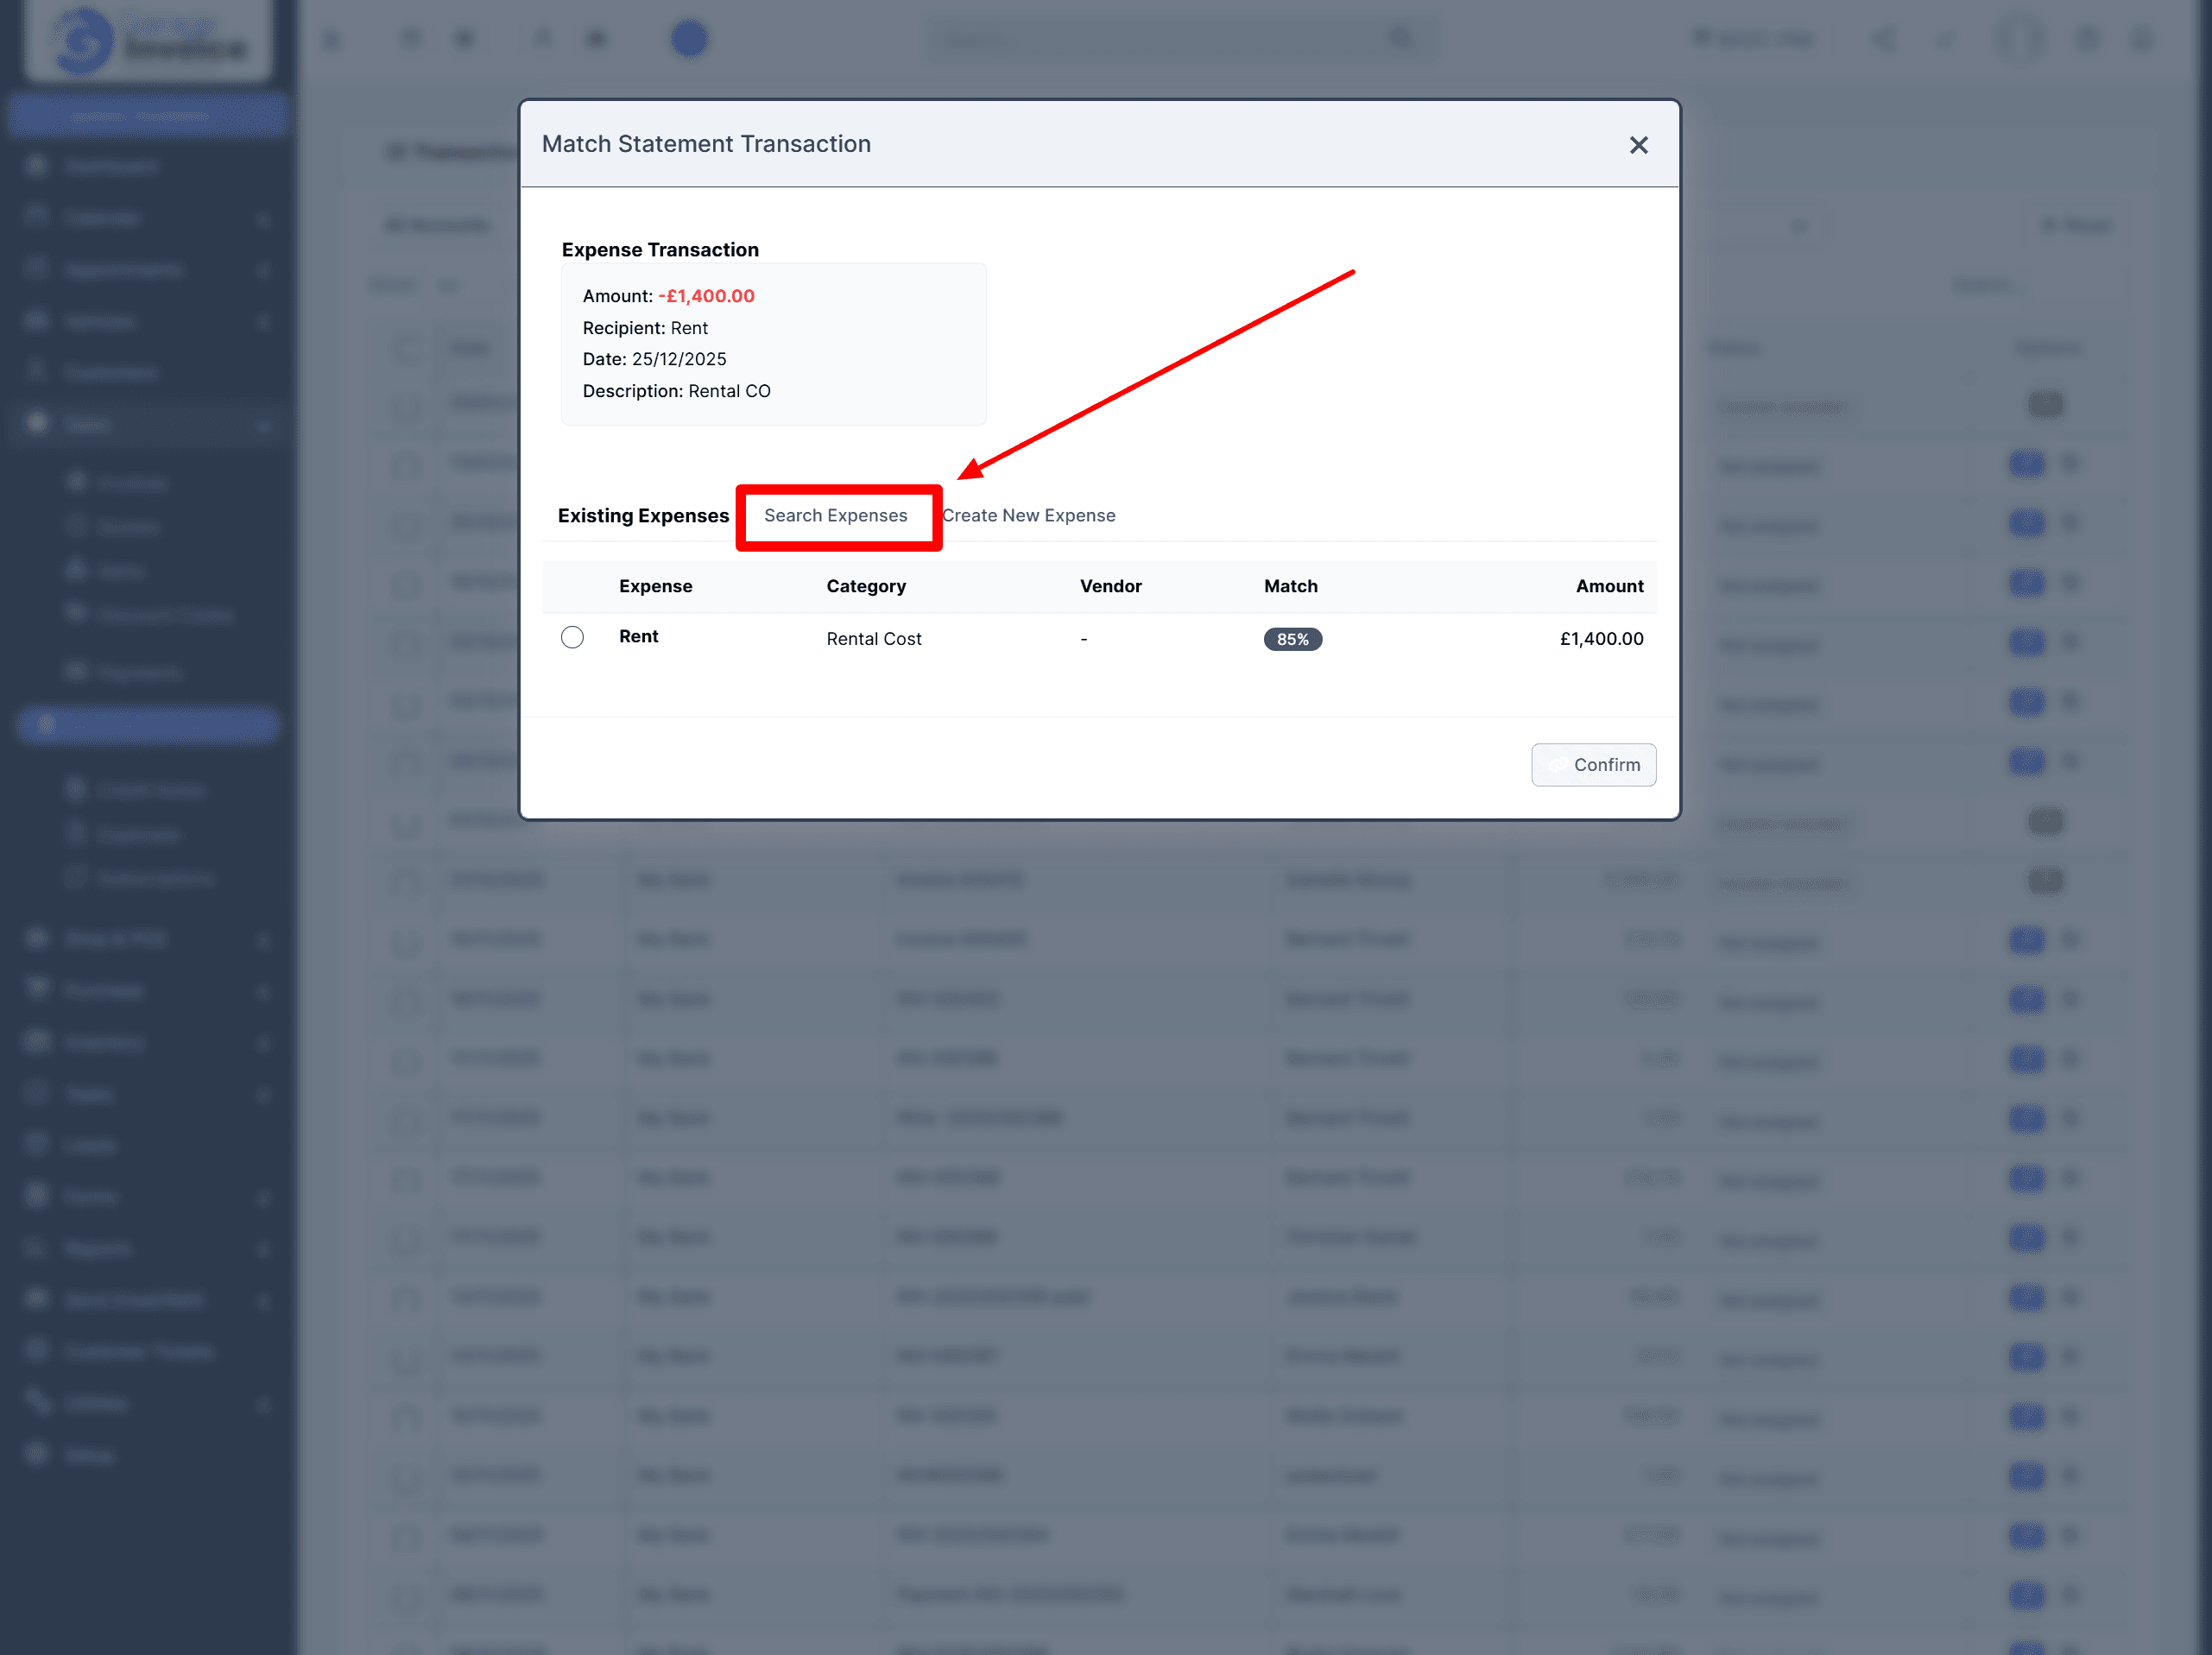
Task: Click the Rental Cost category cell
Action: tap(873, 639)
